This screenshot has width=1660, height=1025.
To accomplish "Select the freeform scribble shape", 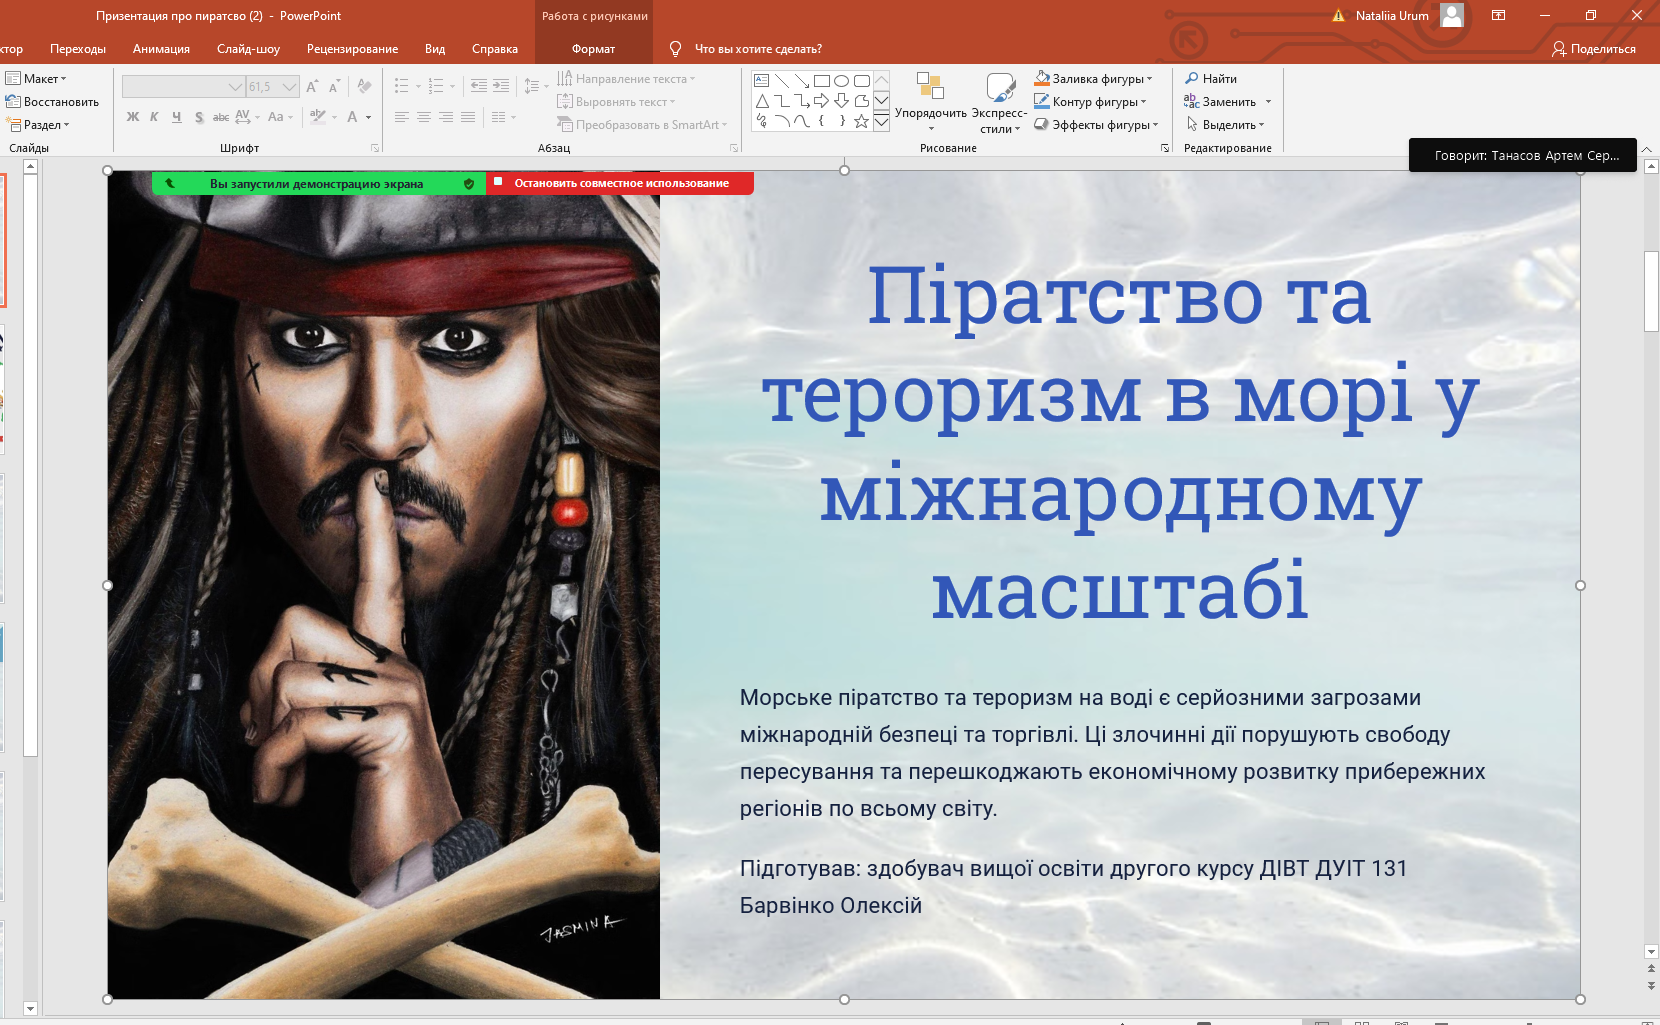I will pos(762,121).
